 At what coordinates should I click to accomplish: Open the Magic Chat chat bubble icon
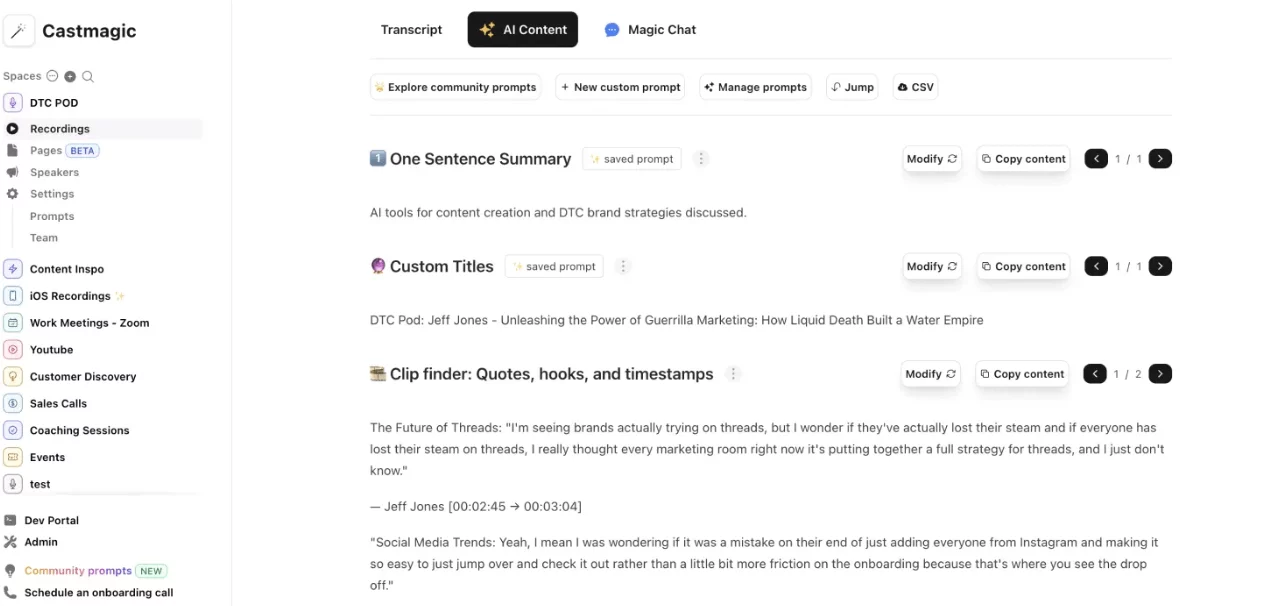611,29
